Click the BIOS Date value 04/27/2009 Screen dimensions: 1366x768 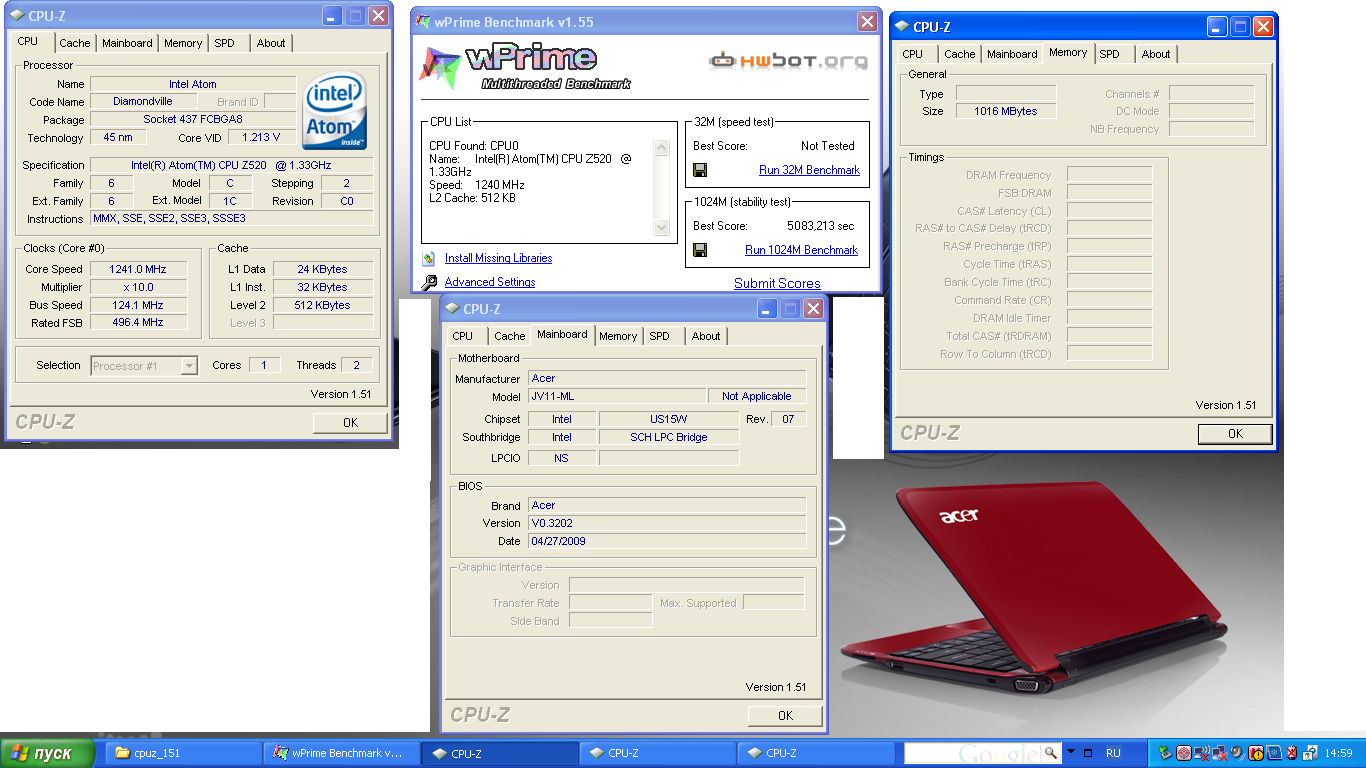point(666,541)
